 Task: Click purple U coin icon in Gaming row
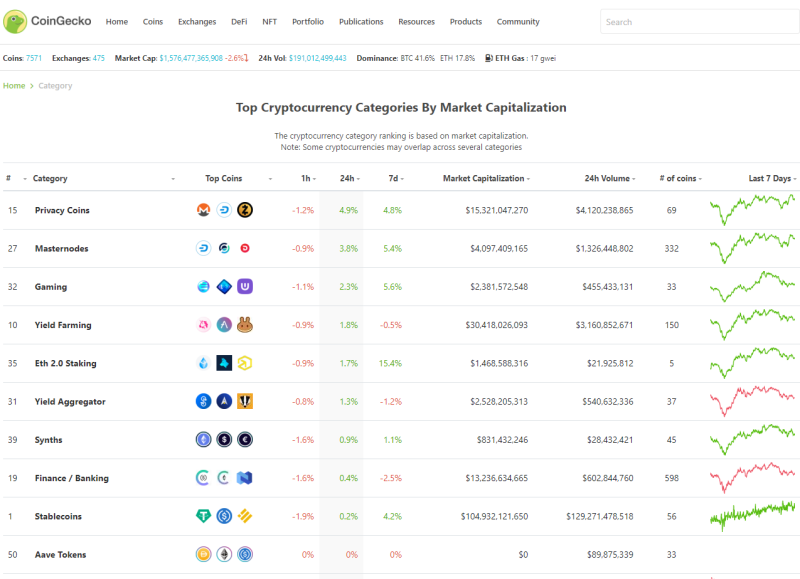[245, 287]
